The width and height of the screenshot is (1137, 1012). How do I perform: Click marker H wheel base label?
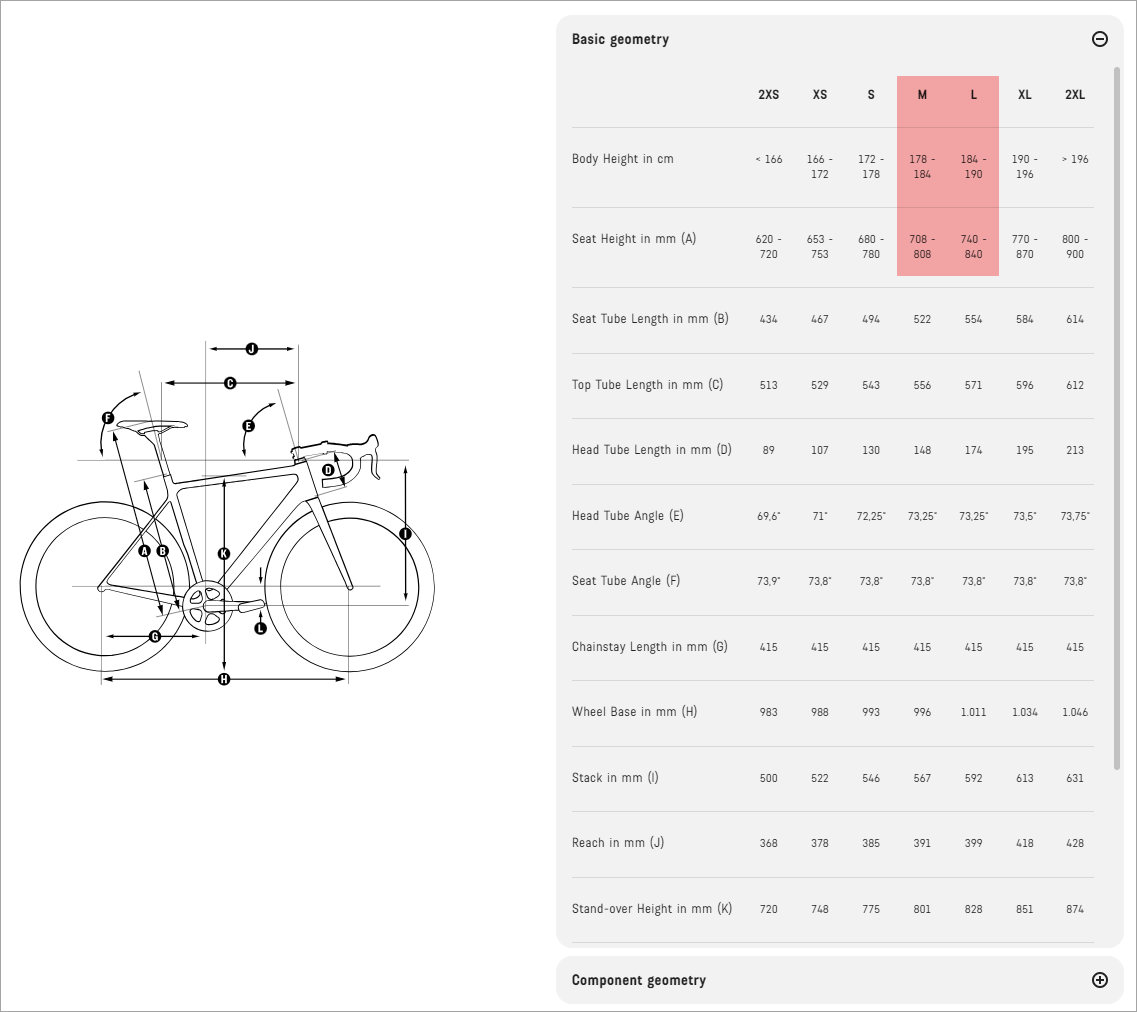click(223, 680)
